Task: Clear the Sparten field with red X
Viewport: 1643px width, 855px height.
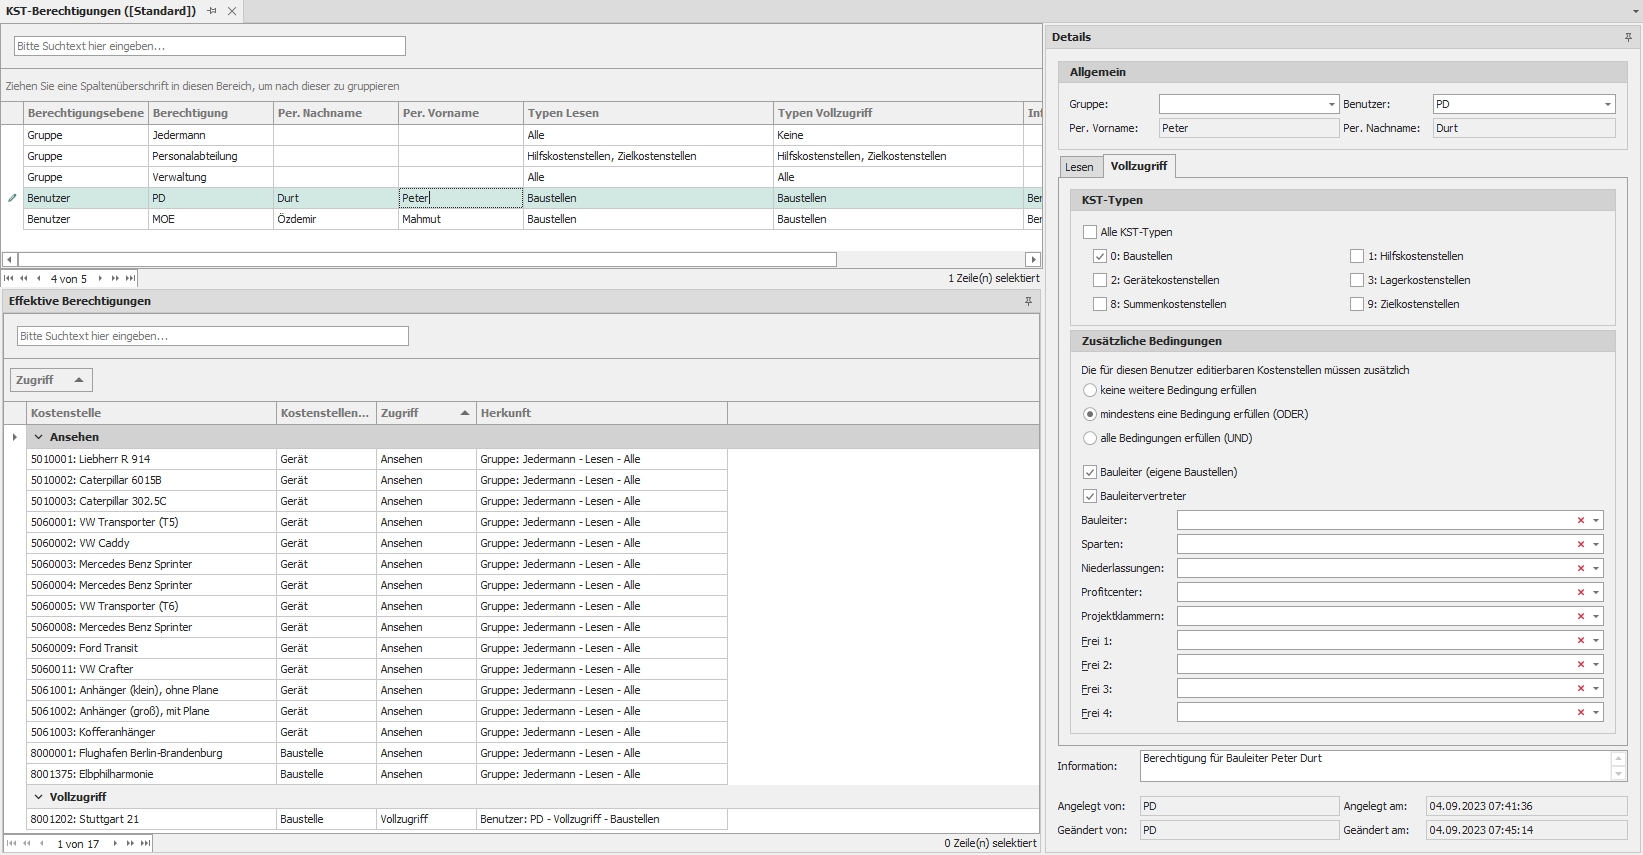Action: [1581, 544]
